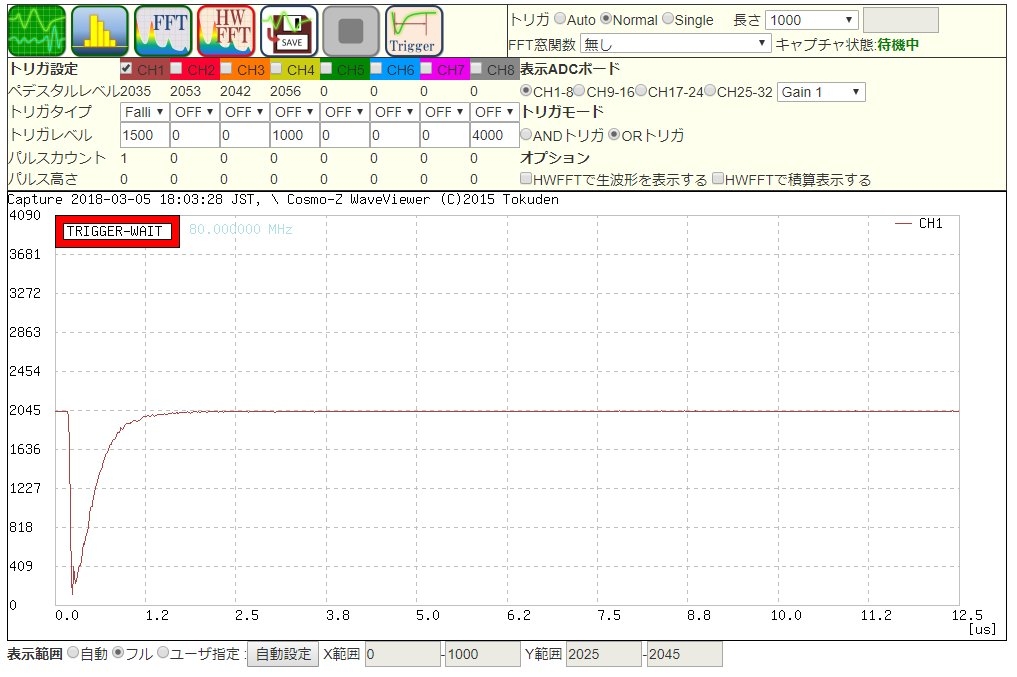The image size is (1017, 677).
Task: Select CH9-16 ADC board option
Action: coord(580,92)
